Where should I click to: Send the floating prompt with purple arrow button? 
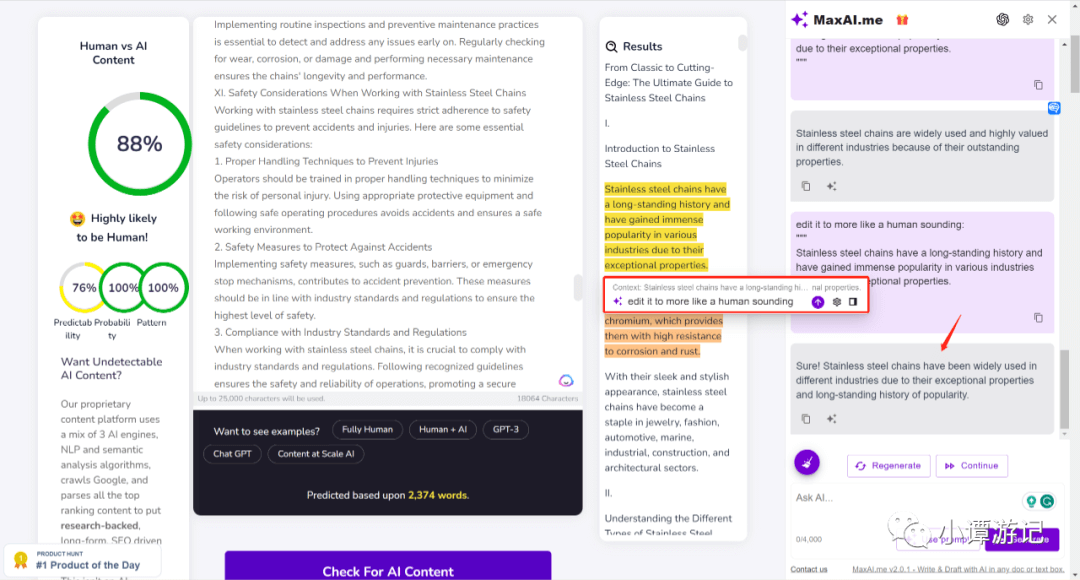pos(818,302)
